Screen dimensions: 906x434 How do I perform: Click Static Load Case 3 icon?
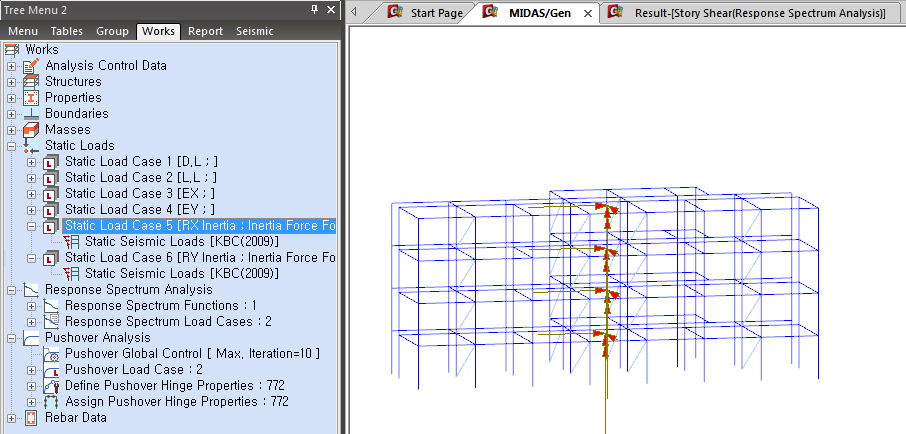coord(51,194)
